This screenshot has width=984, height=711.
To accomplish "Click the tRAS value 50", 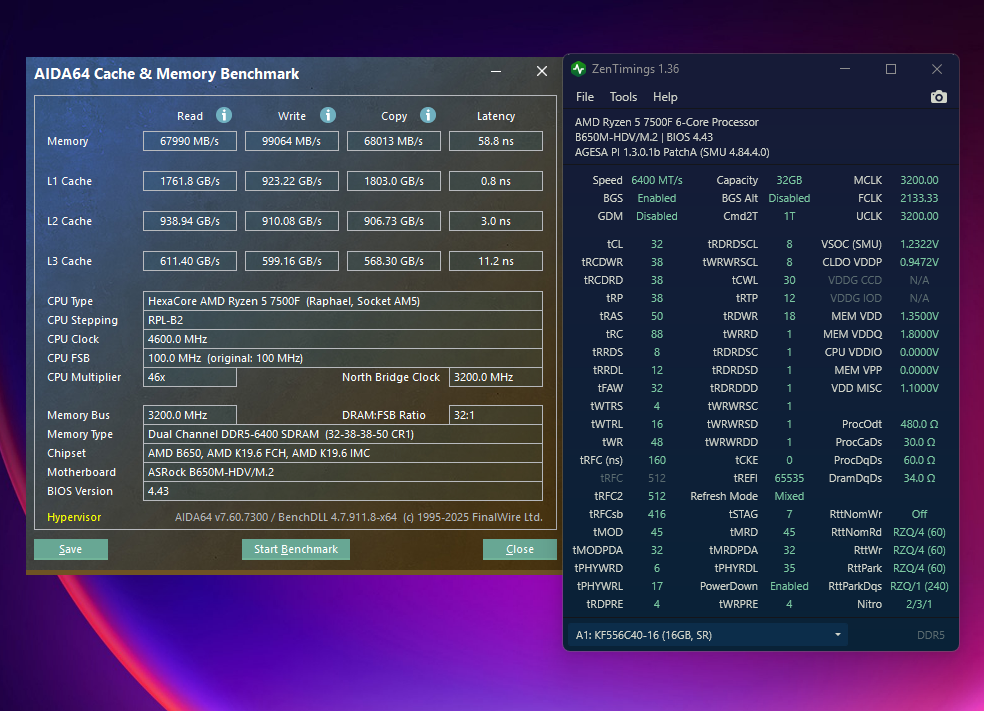I will click(656, 316).
